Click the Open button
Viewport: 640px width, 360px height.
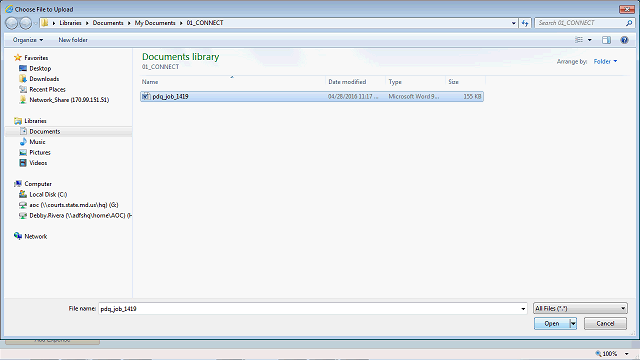pos(552,324)
